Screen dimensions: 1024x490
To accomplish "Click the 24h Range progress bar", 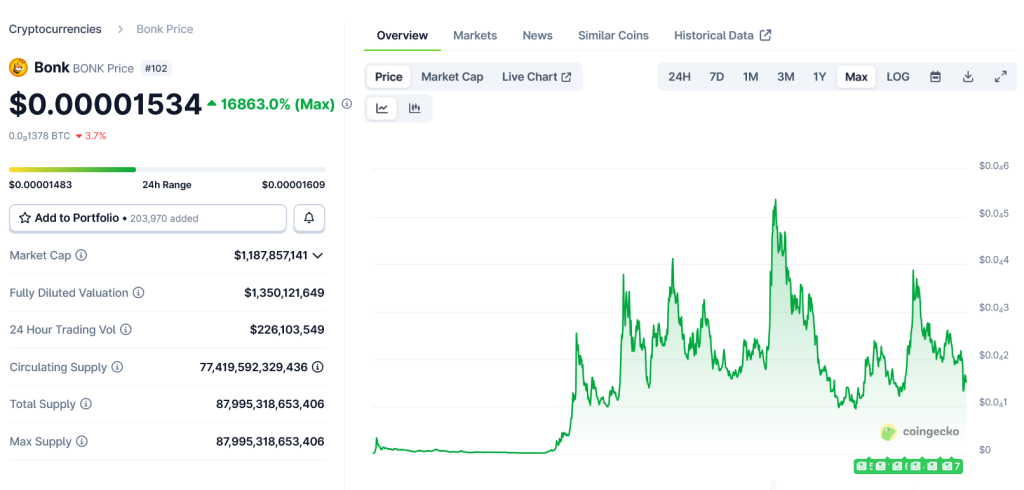I will pos(167,169).
